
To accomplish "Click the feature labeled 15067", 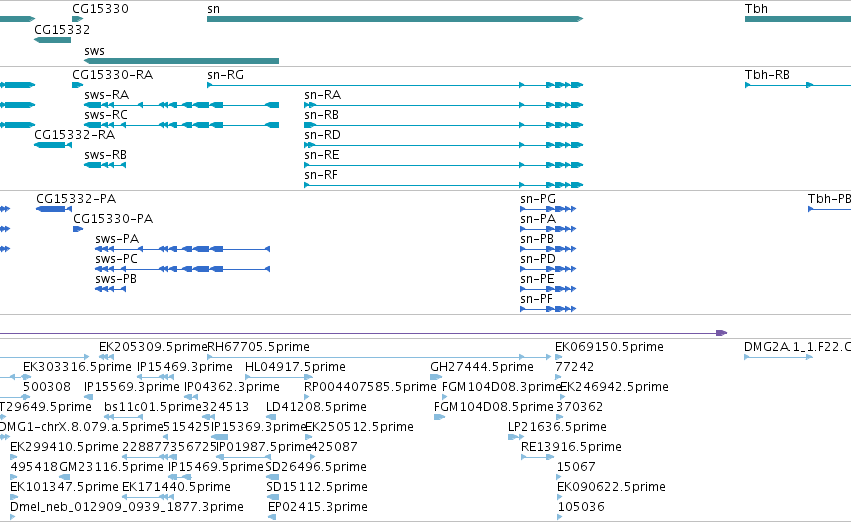I will pos(558,478).
